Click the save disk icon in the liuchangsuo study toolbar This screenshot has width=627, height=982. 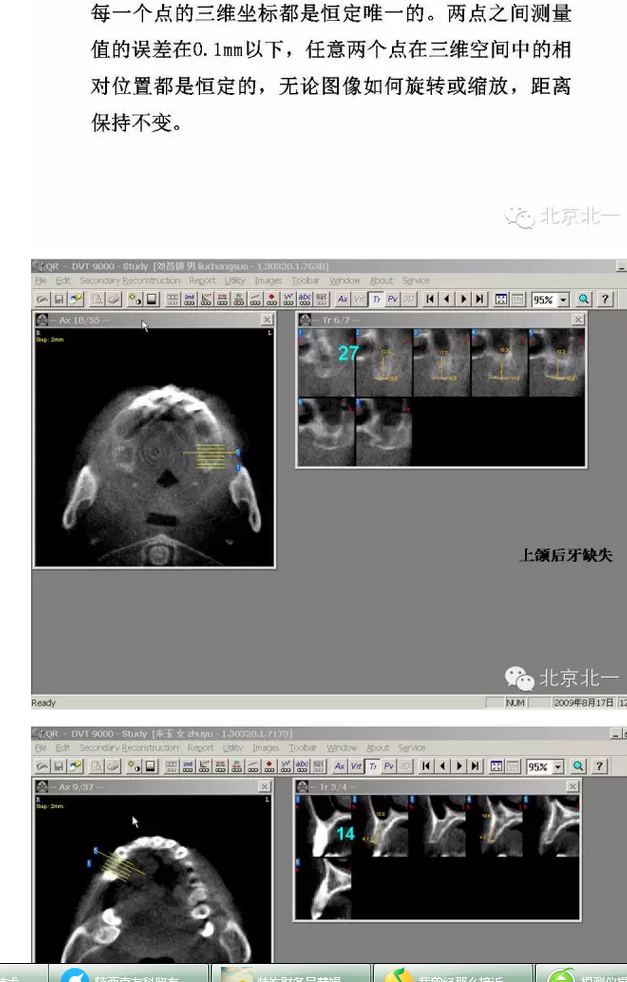[59, 299]
